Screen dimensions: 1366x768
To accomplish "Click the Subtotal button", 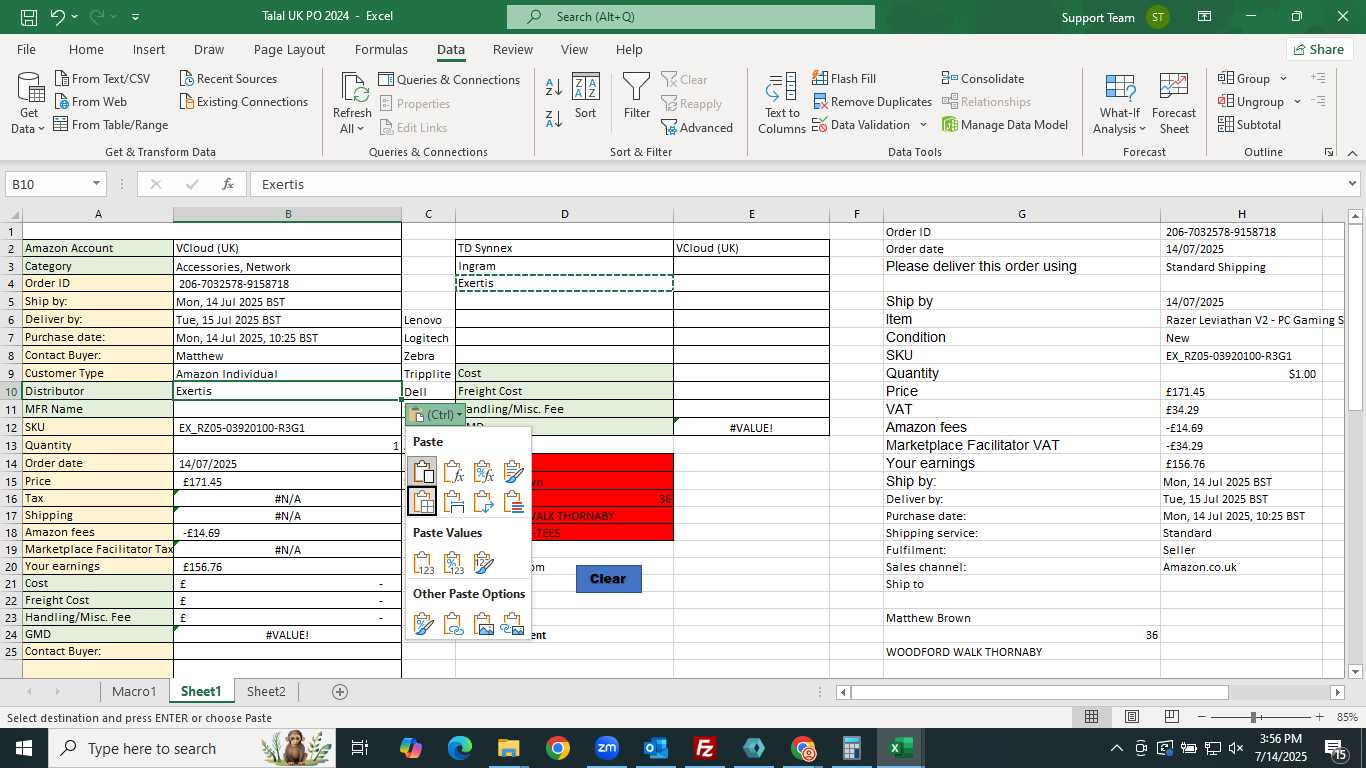I will point(1249,125).
